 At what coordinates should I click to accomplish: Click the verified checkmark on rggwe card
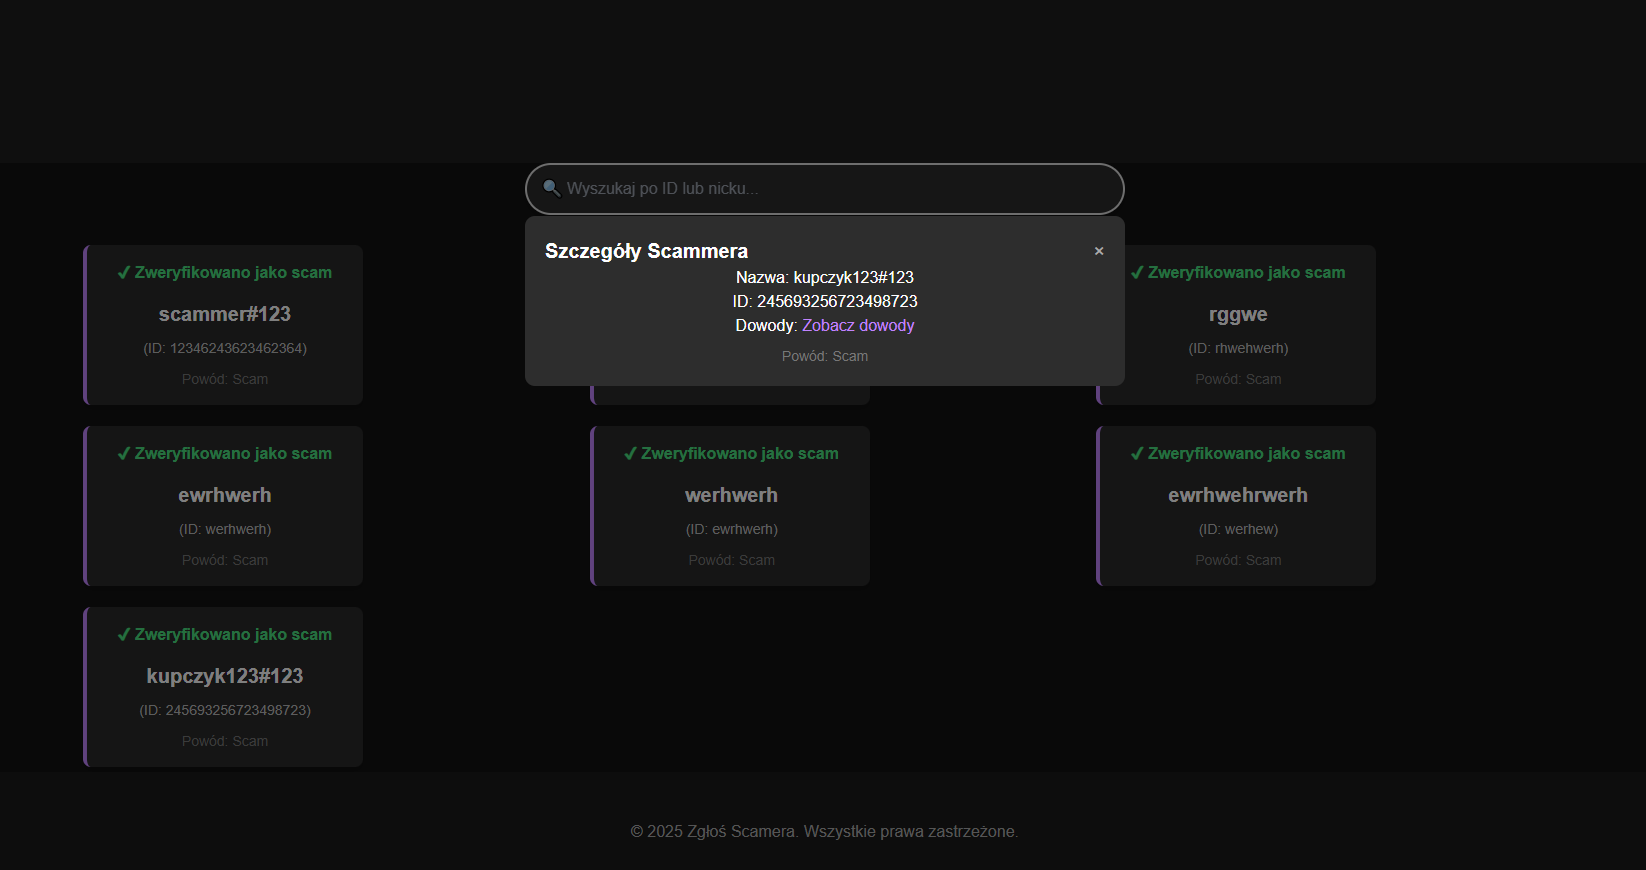pyautogui.click(x=1137, y=272)
